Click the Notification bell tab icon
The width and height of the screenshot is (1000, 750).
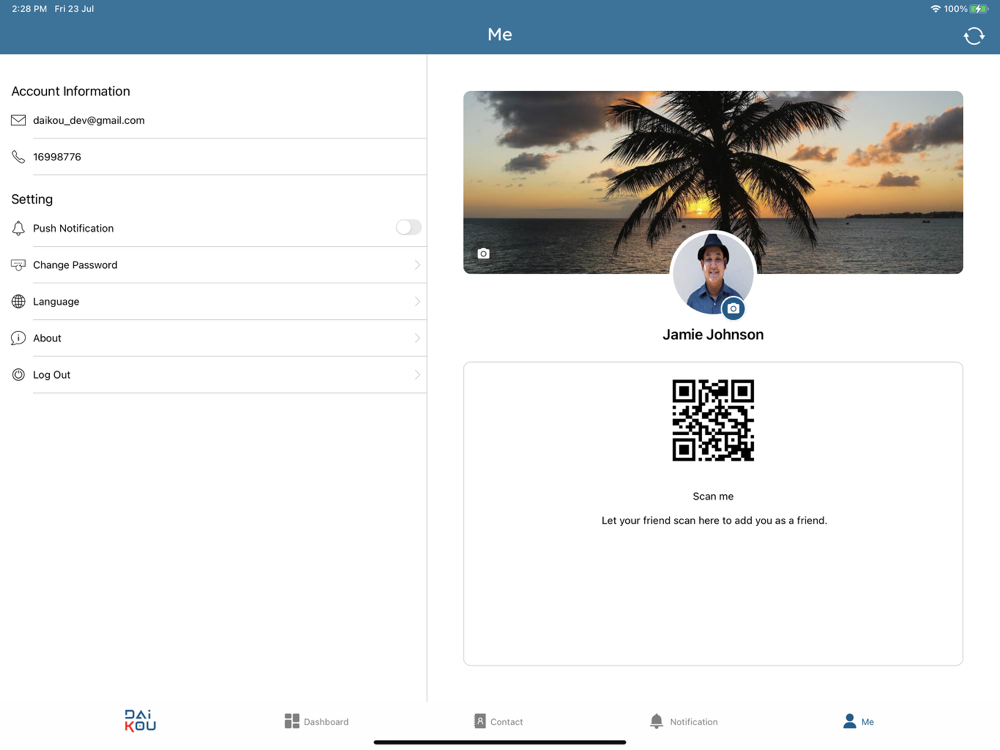[656, 721]
